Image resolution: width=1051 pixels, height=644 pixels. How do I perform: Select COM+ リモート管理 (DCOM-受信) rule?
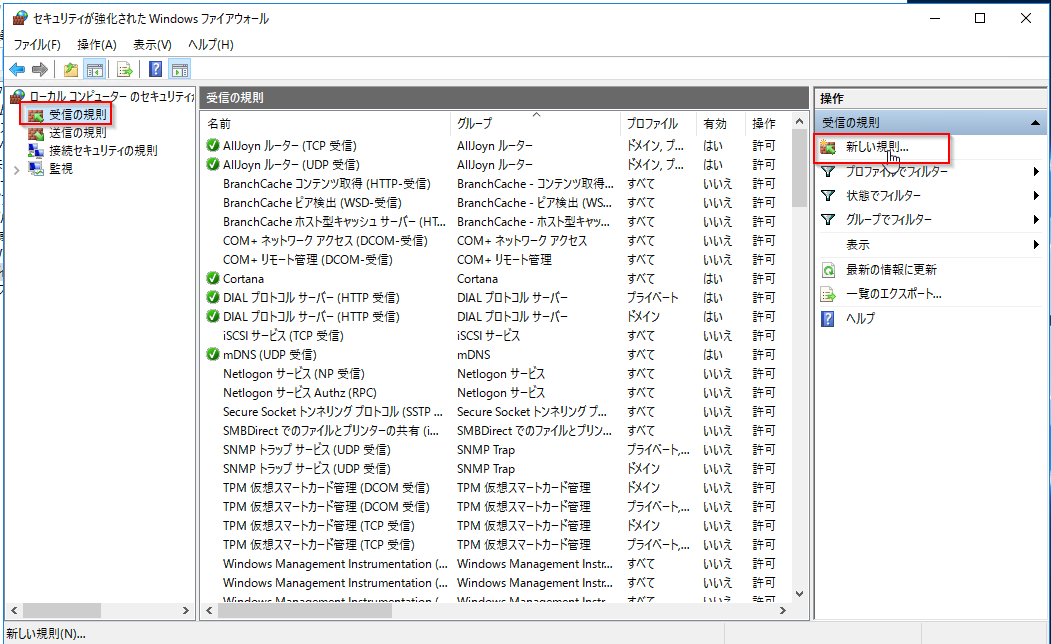[x=496, y=259]
